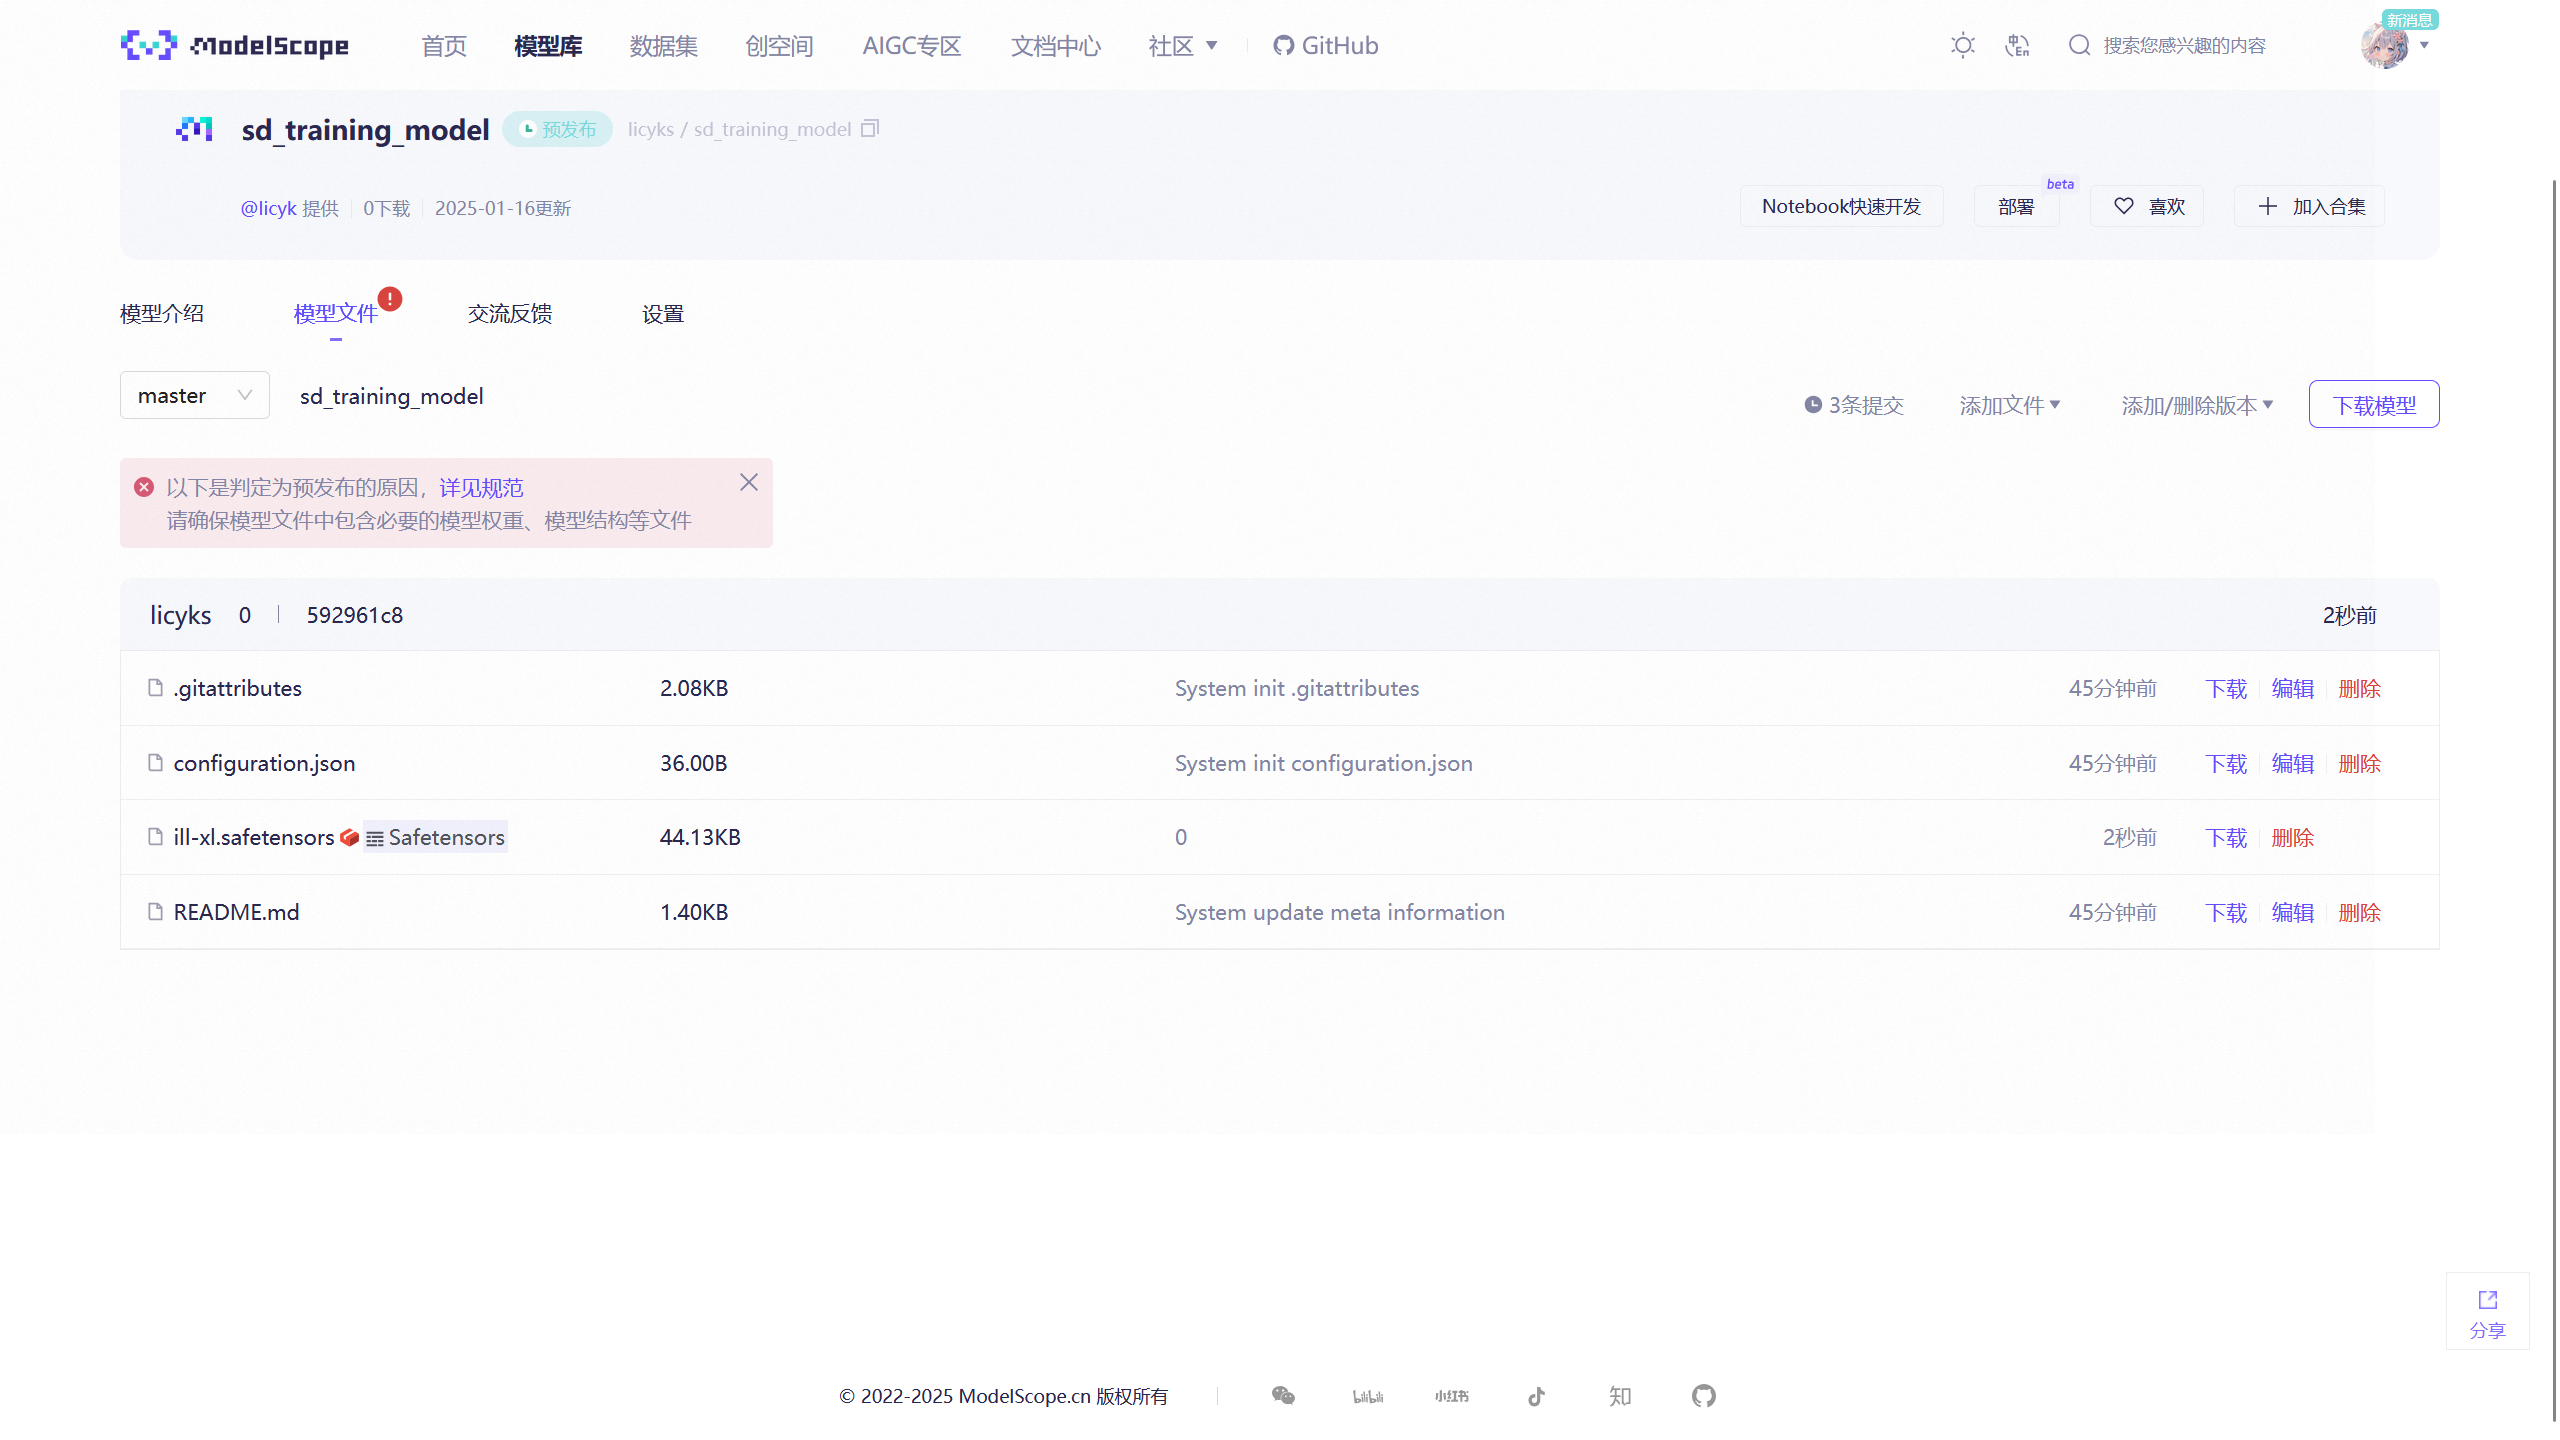Switch to the 模型介绍 tab
Viewport: 2560px width, 1440px height.
(x=161, y=313)
